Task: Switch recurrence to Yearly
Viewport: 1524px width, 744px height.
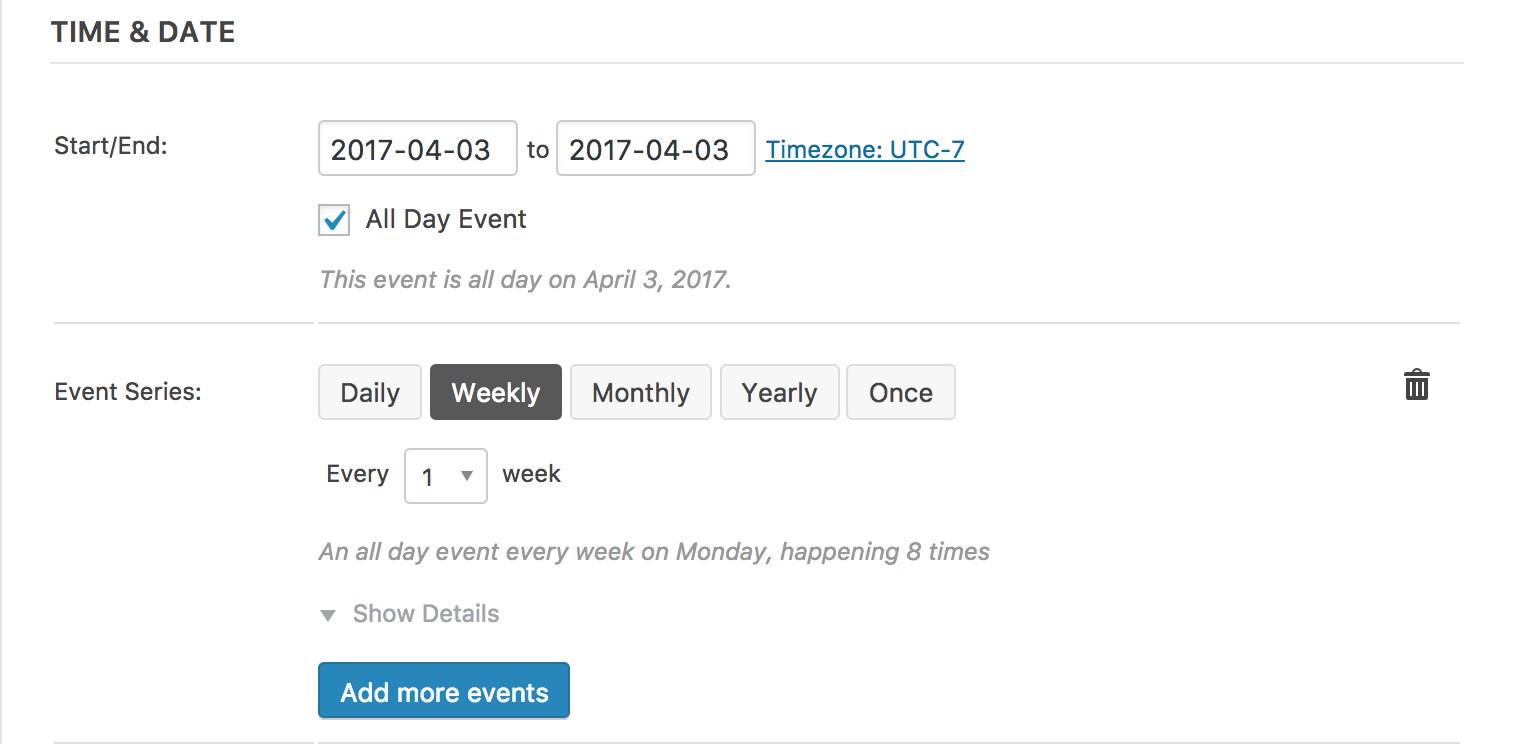Action: (779, 392)
